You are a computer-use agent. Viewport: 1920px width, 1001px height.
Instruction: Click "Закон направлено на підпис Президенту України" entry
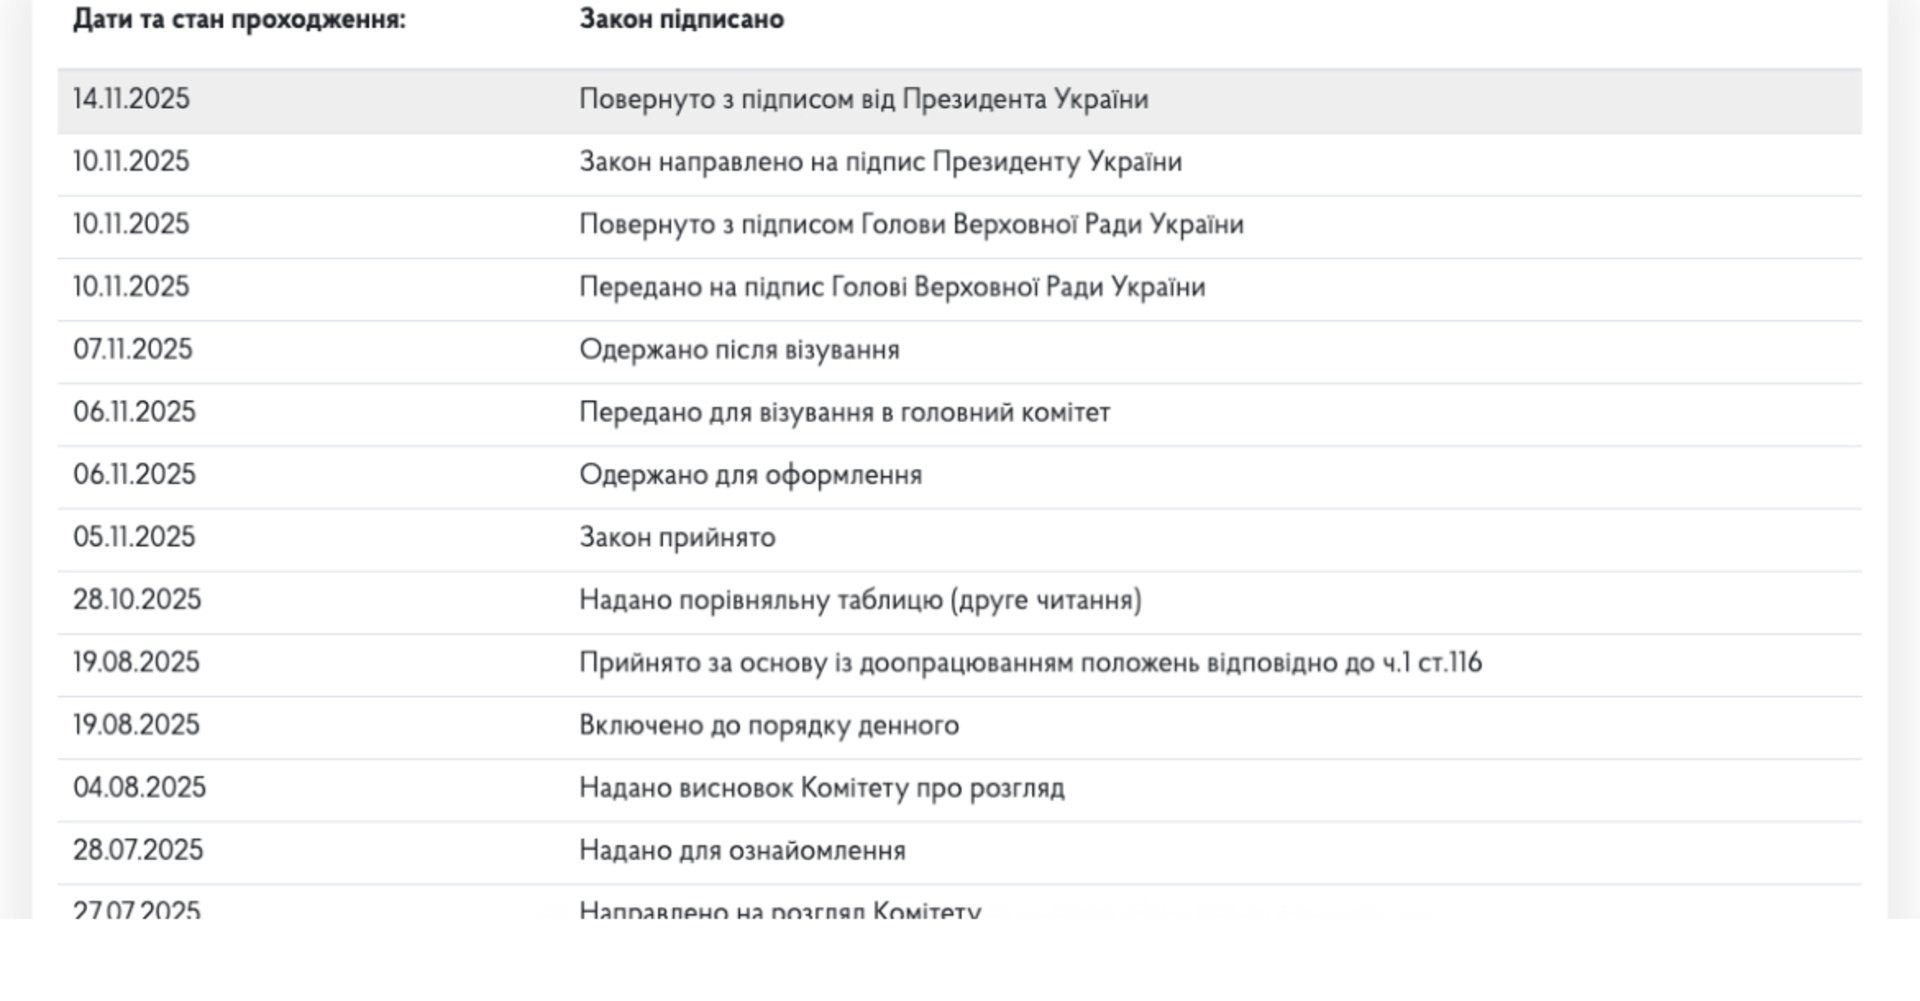pyautogui.click(x=880, y=162)
